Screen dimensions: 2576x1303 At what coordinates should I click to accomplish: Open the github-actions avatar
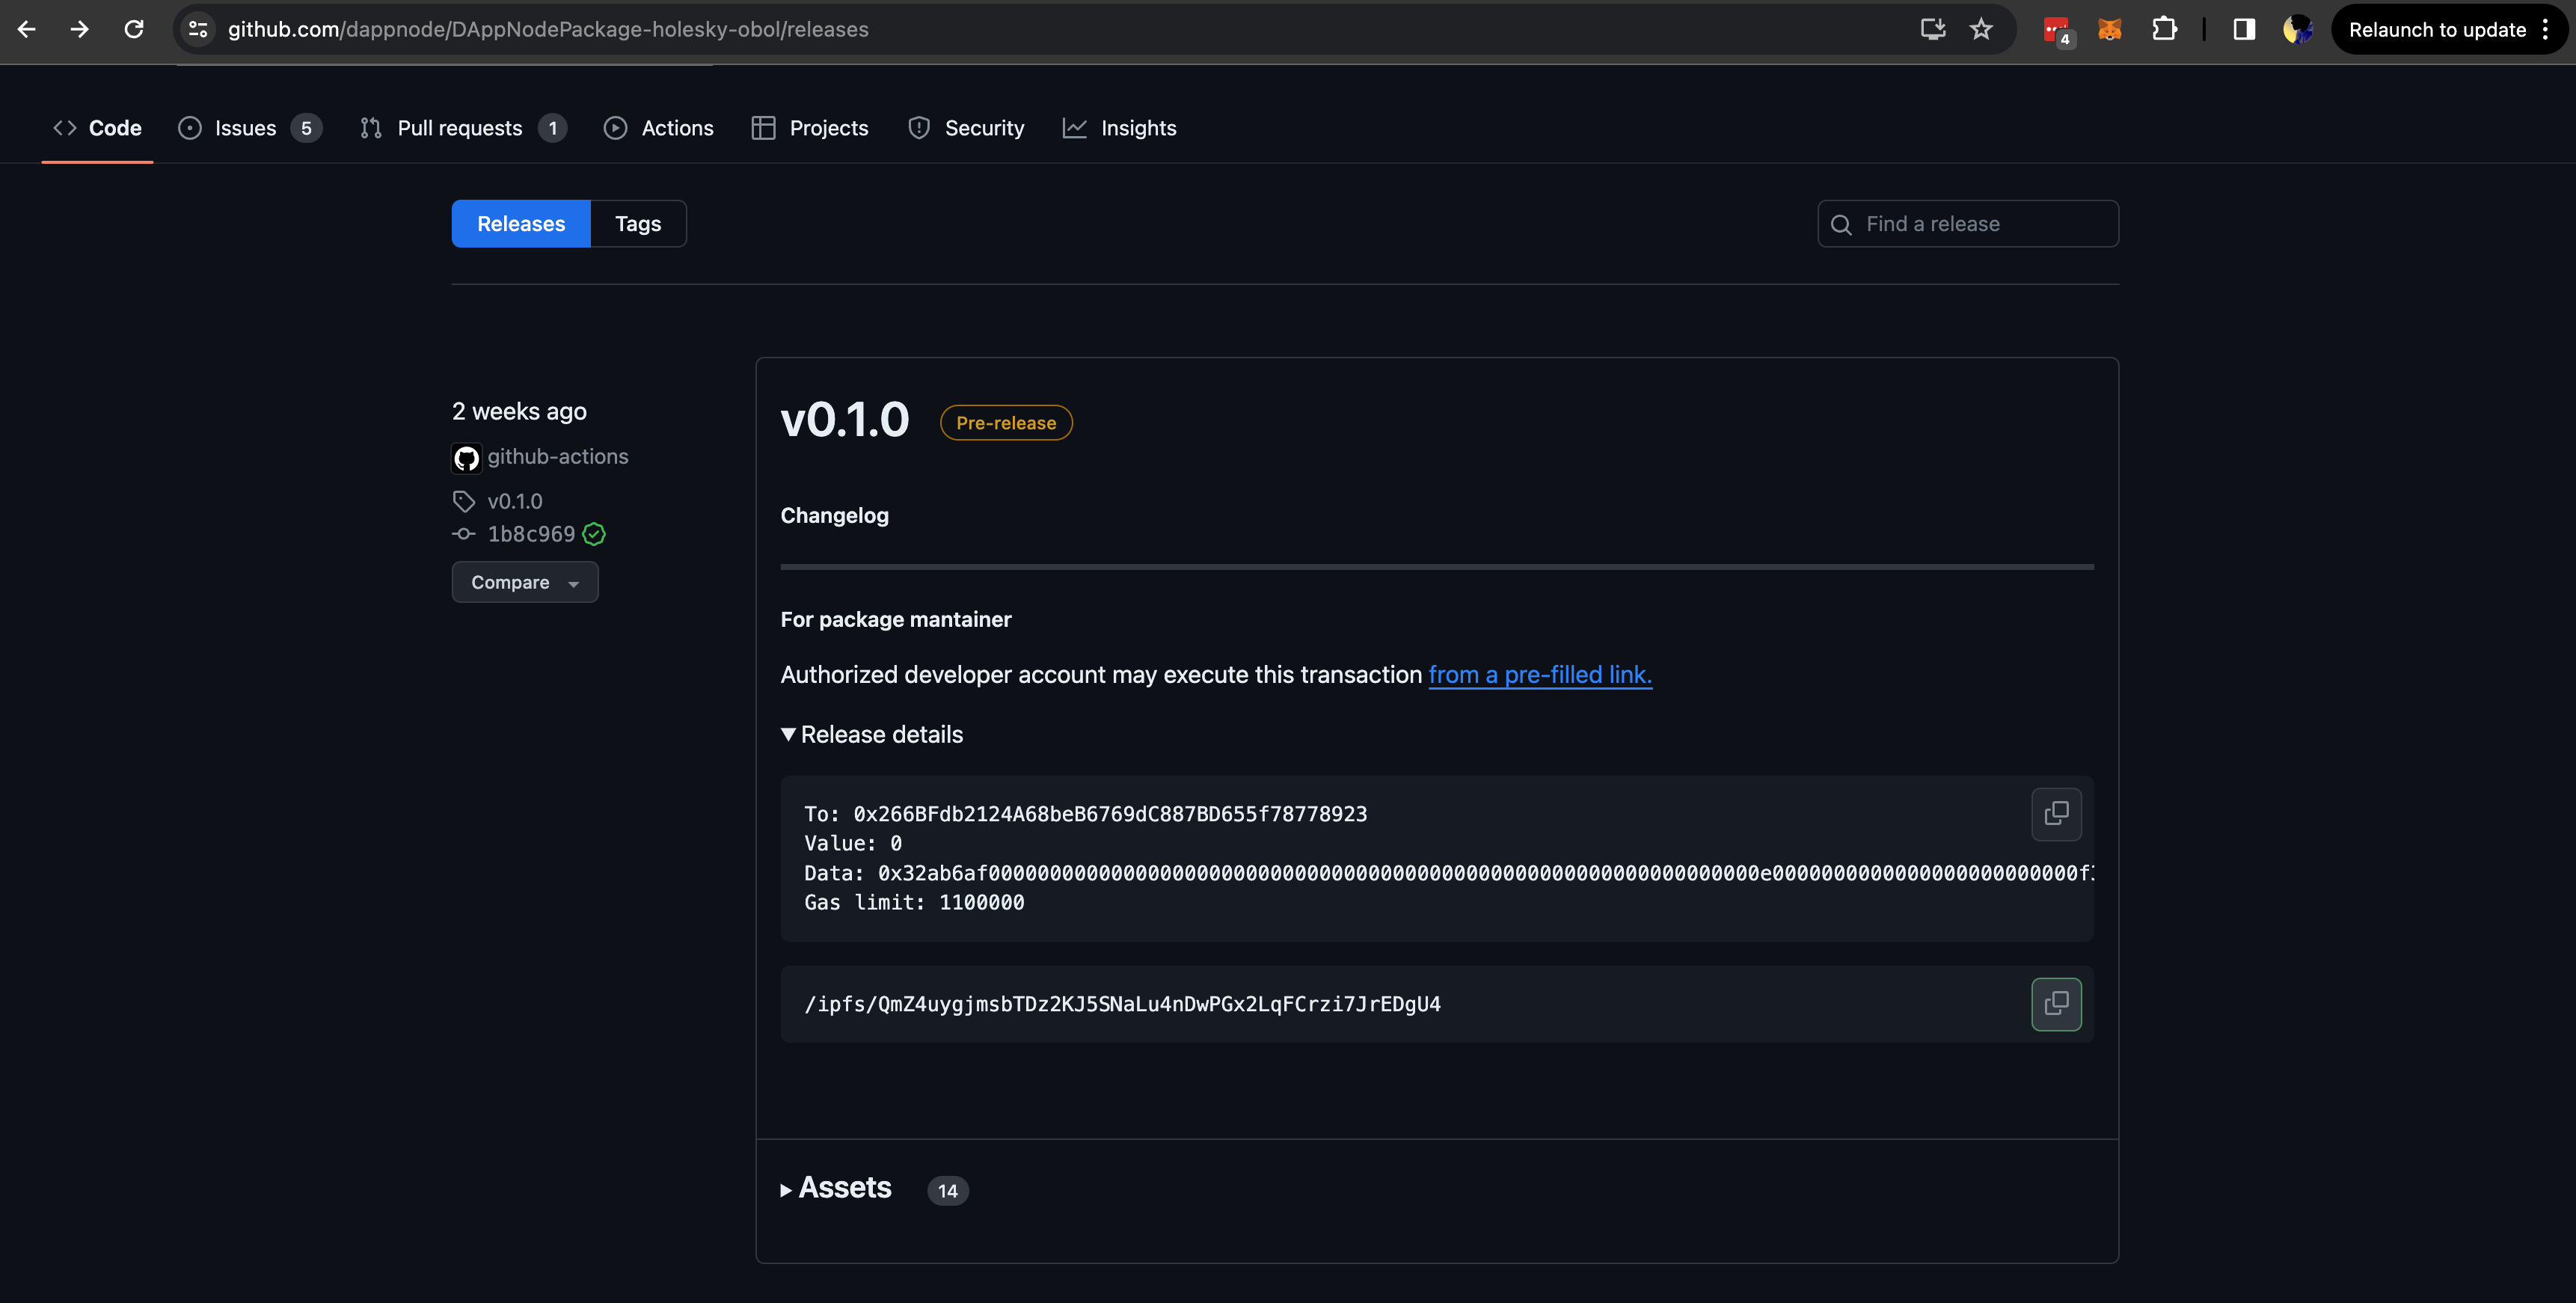click(x=466, y=457)
